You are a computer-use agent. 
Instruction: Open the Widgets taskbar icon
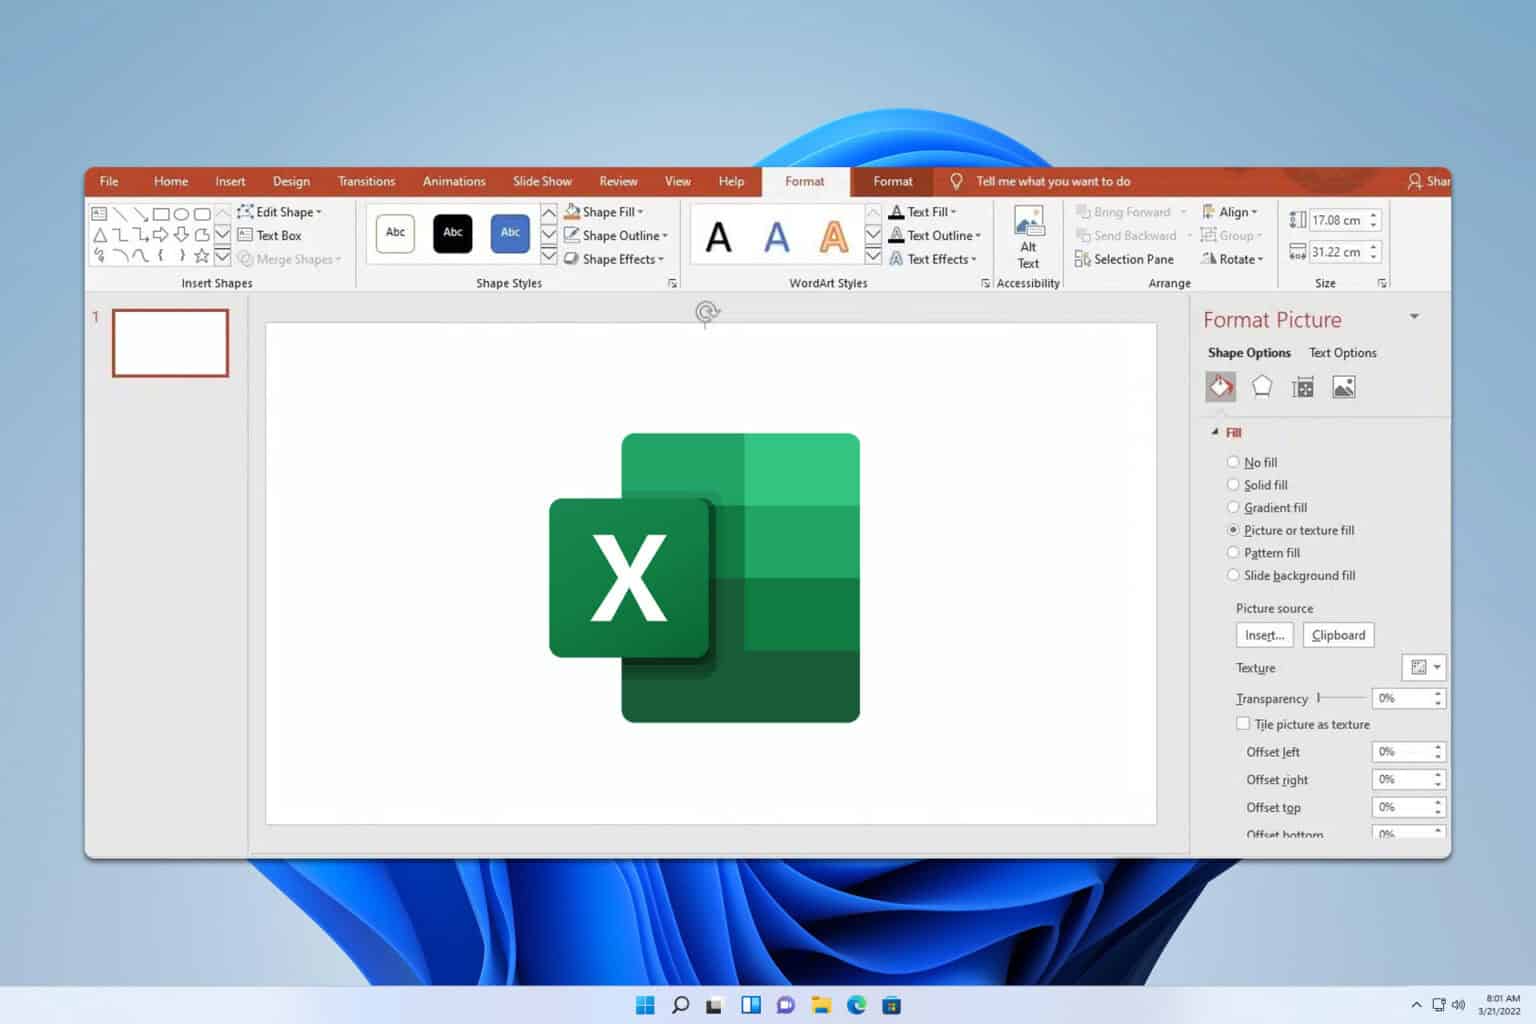pyautogui.click(x=751, y=1005)
